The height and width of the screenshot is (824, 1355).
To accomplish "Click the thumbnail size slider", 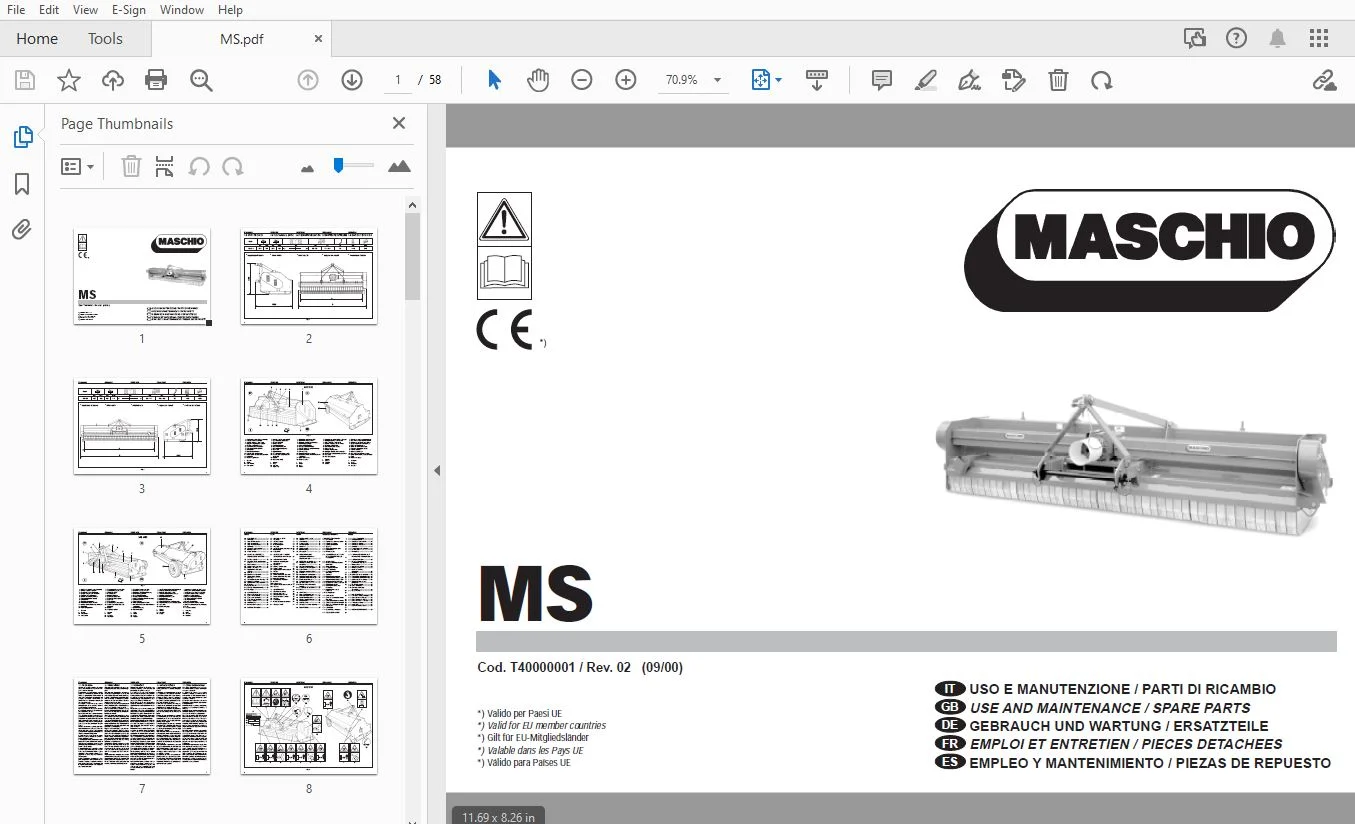I will coord(353,165).
